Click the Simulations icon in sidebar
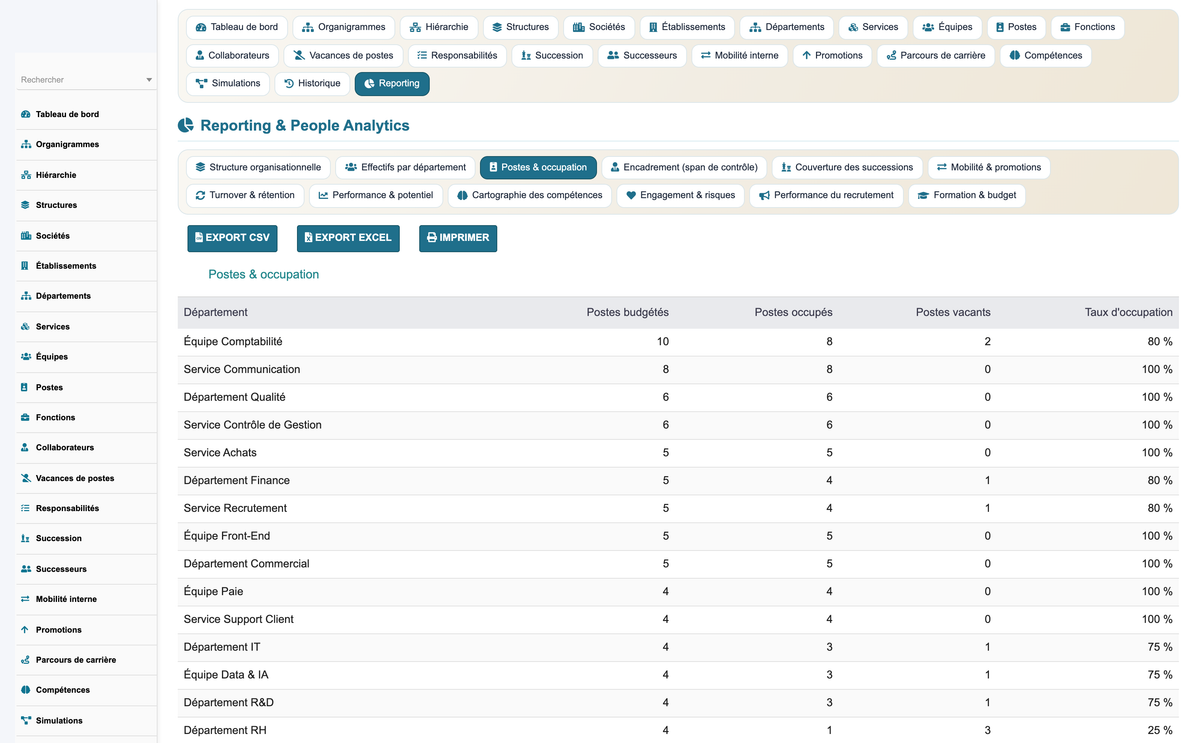1200x743 pixels. 25,721
